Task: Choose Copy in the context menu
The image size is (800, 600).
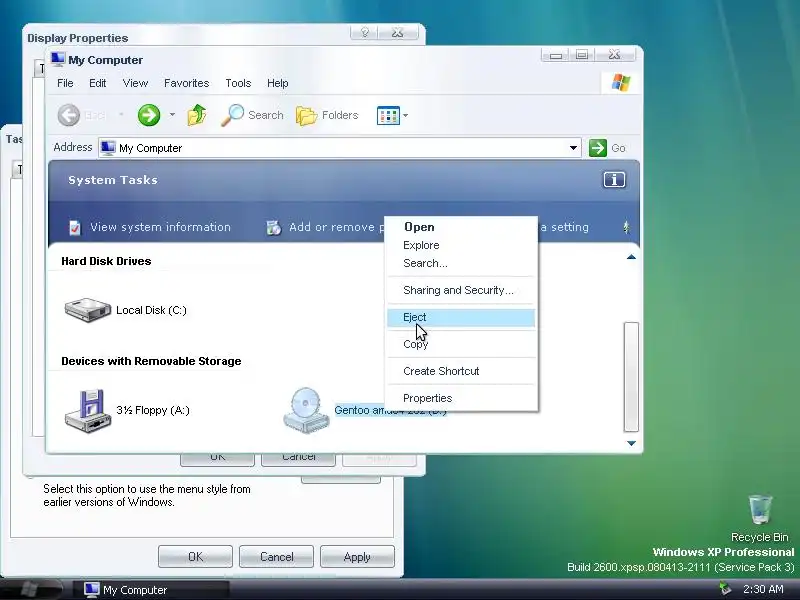Action: coord(461,344)
